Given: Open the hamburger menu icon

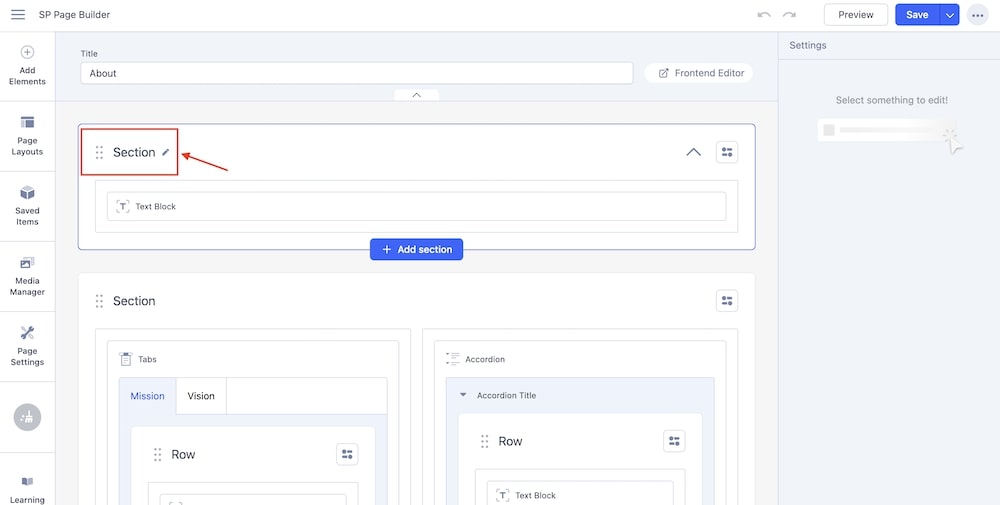Looking at the screenshot, I should point(18,15).
